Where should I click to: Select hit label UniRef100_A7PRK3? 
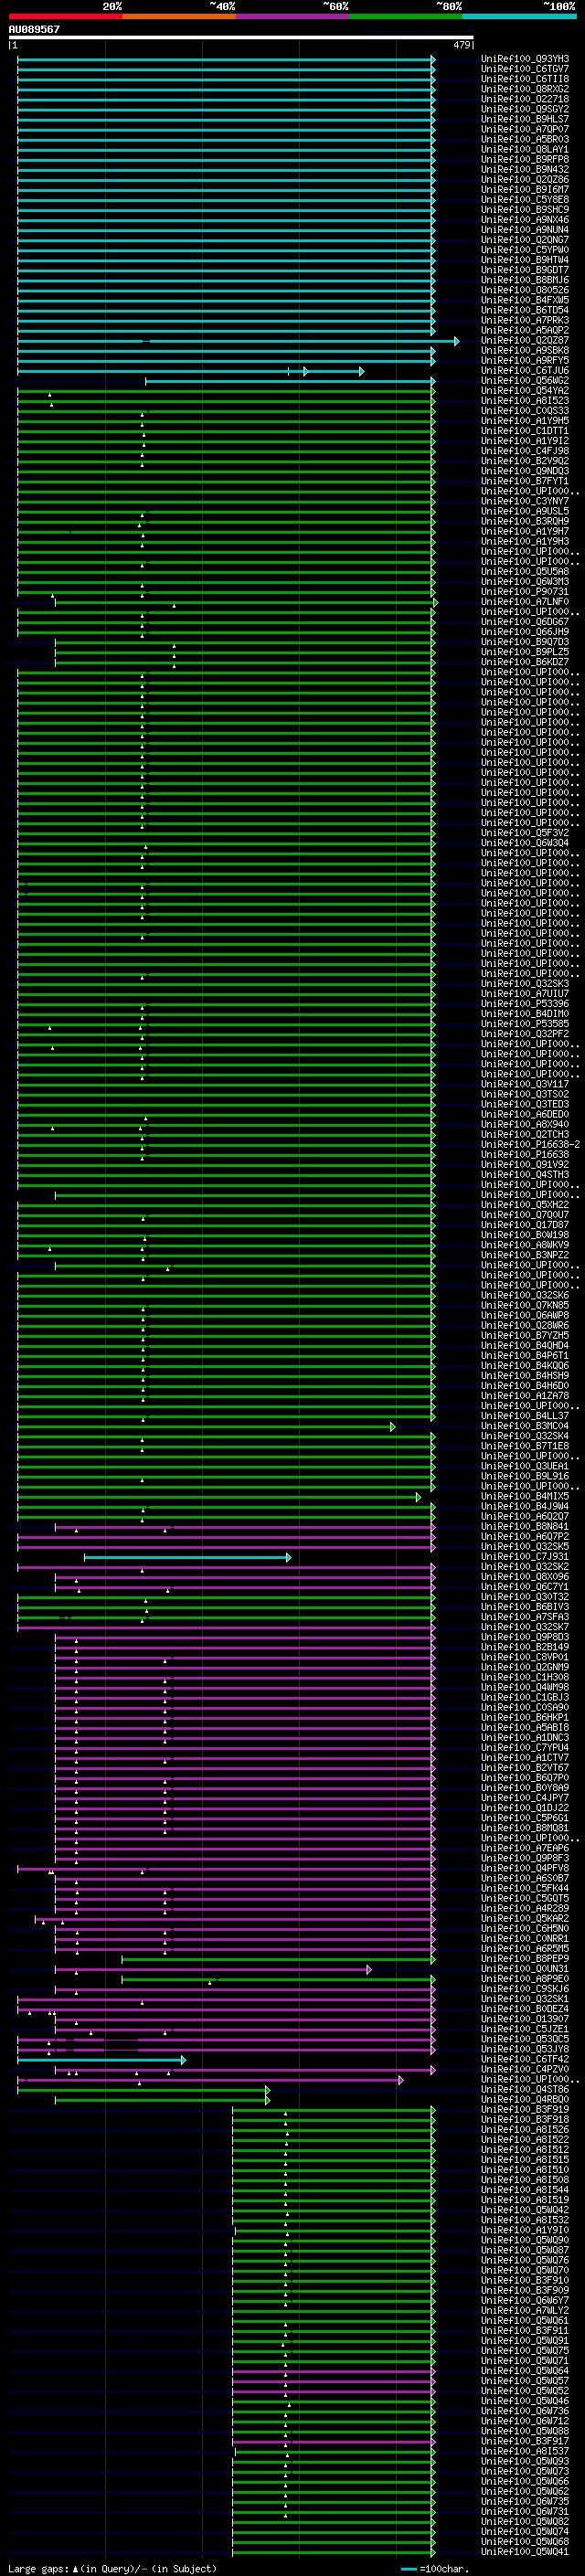(x=525, y=320)
